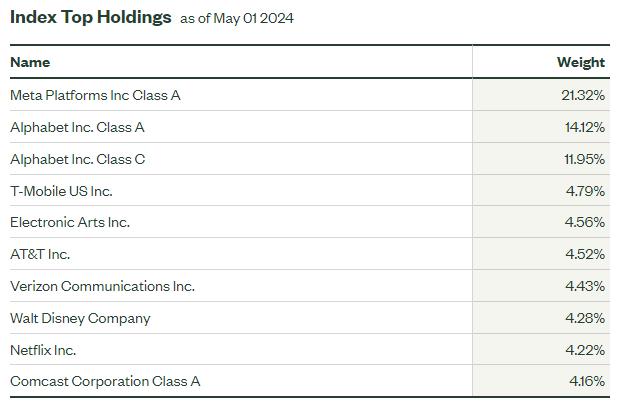Click the 11.95% weight cell
The image size is (628, 420).
click(584, 159)
